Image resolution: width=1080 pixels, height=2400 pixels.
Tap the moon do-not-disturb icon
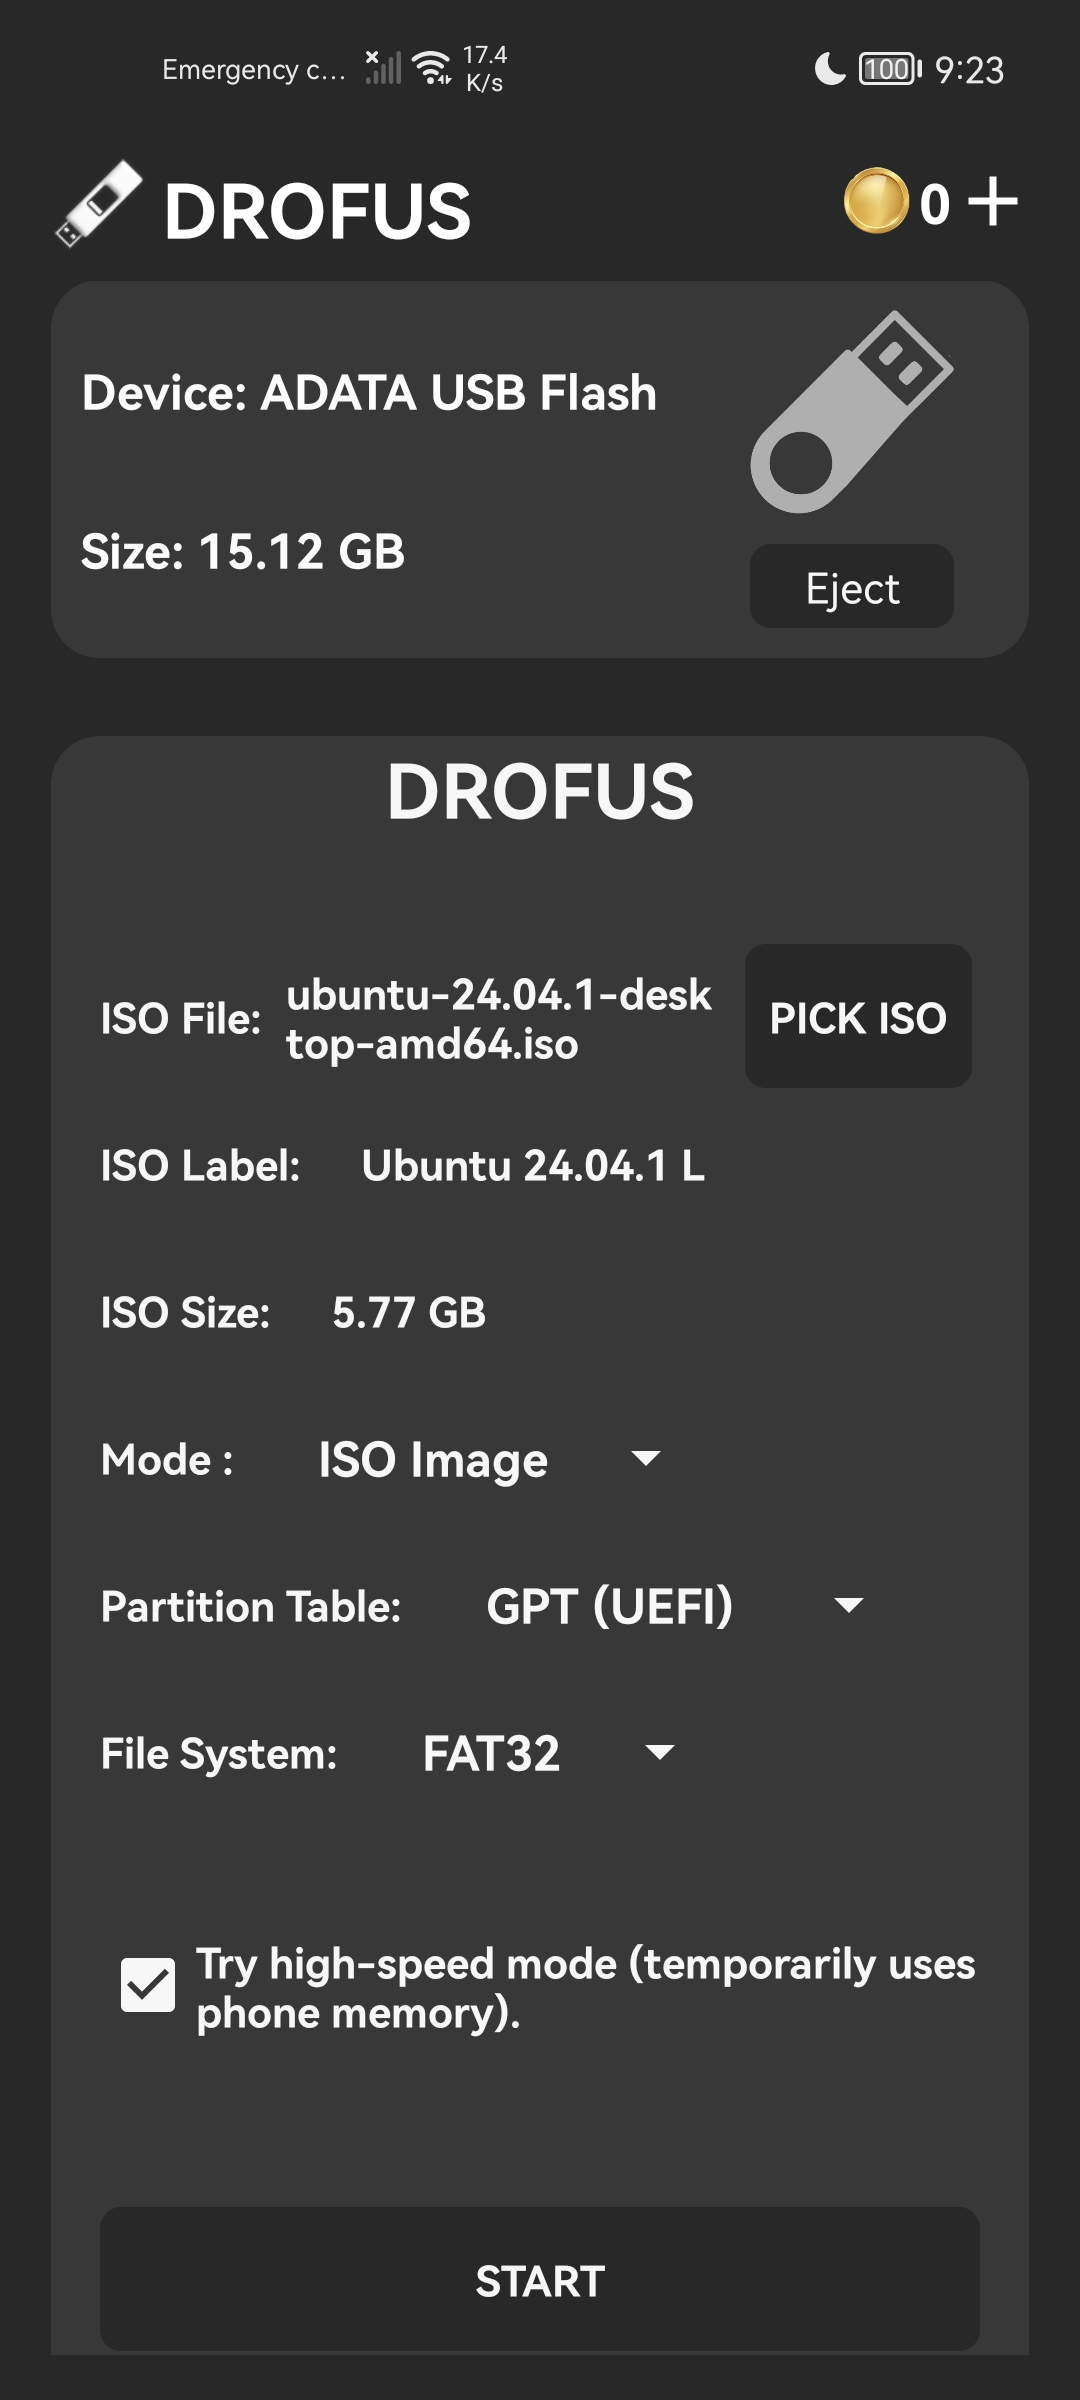pos(830,69)
